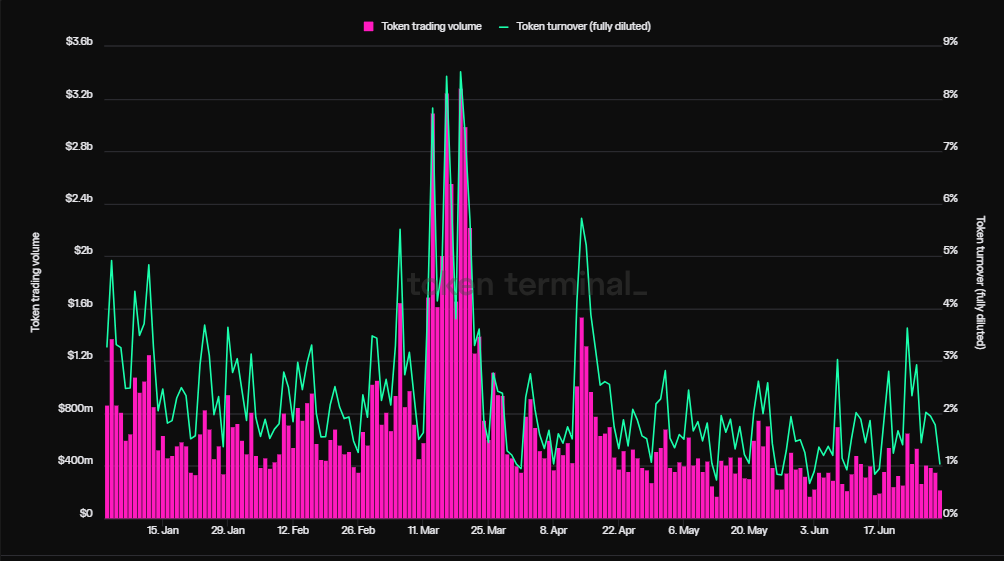Viewport: 1004px width, 561px height.
Task: Select the $3.6b left axis label
Action: point(79,42)
